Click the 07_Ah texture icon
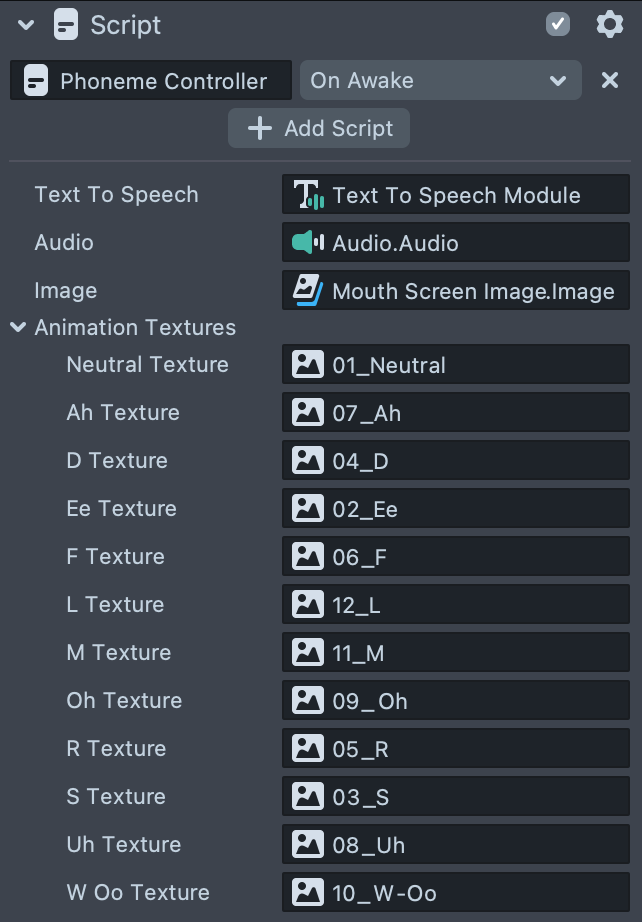Screen dimensions: 642x922 (x=308, y=412)
